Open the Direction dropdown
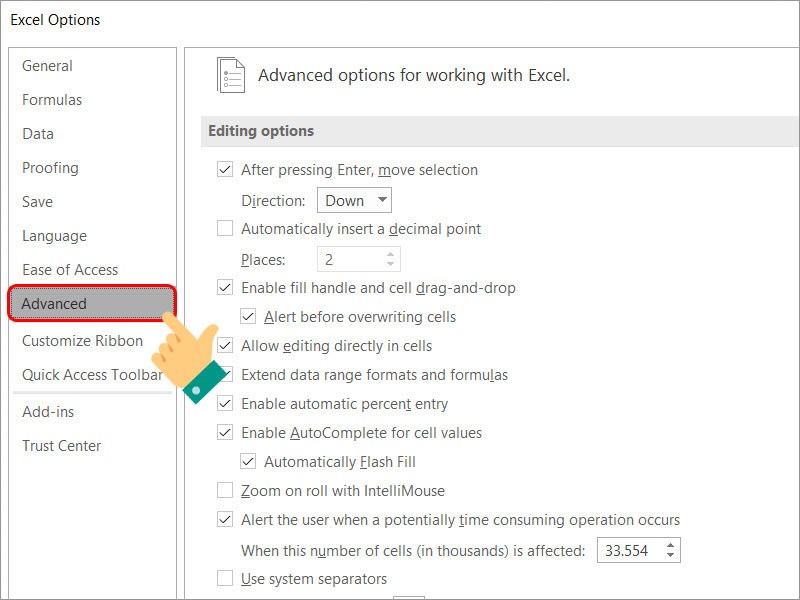Image resolution: width=800 pixels, height=600 pixels. pos(354,200)
